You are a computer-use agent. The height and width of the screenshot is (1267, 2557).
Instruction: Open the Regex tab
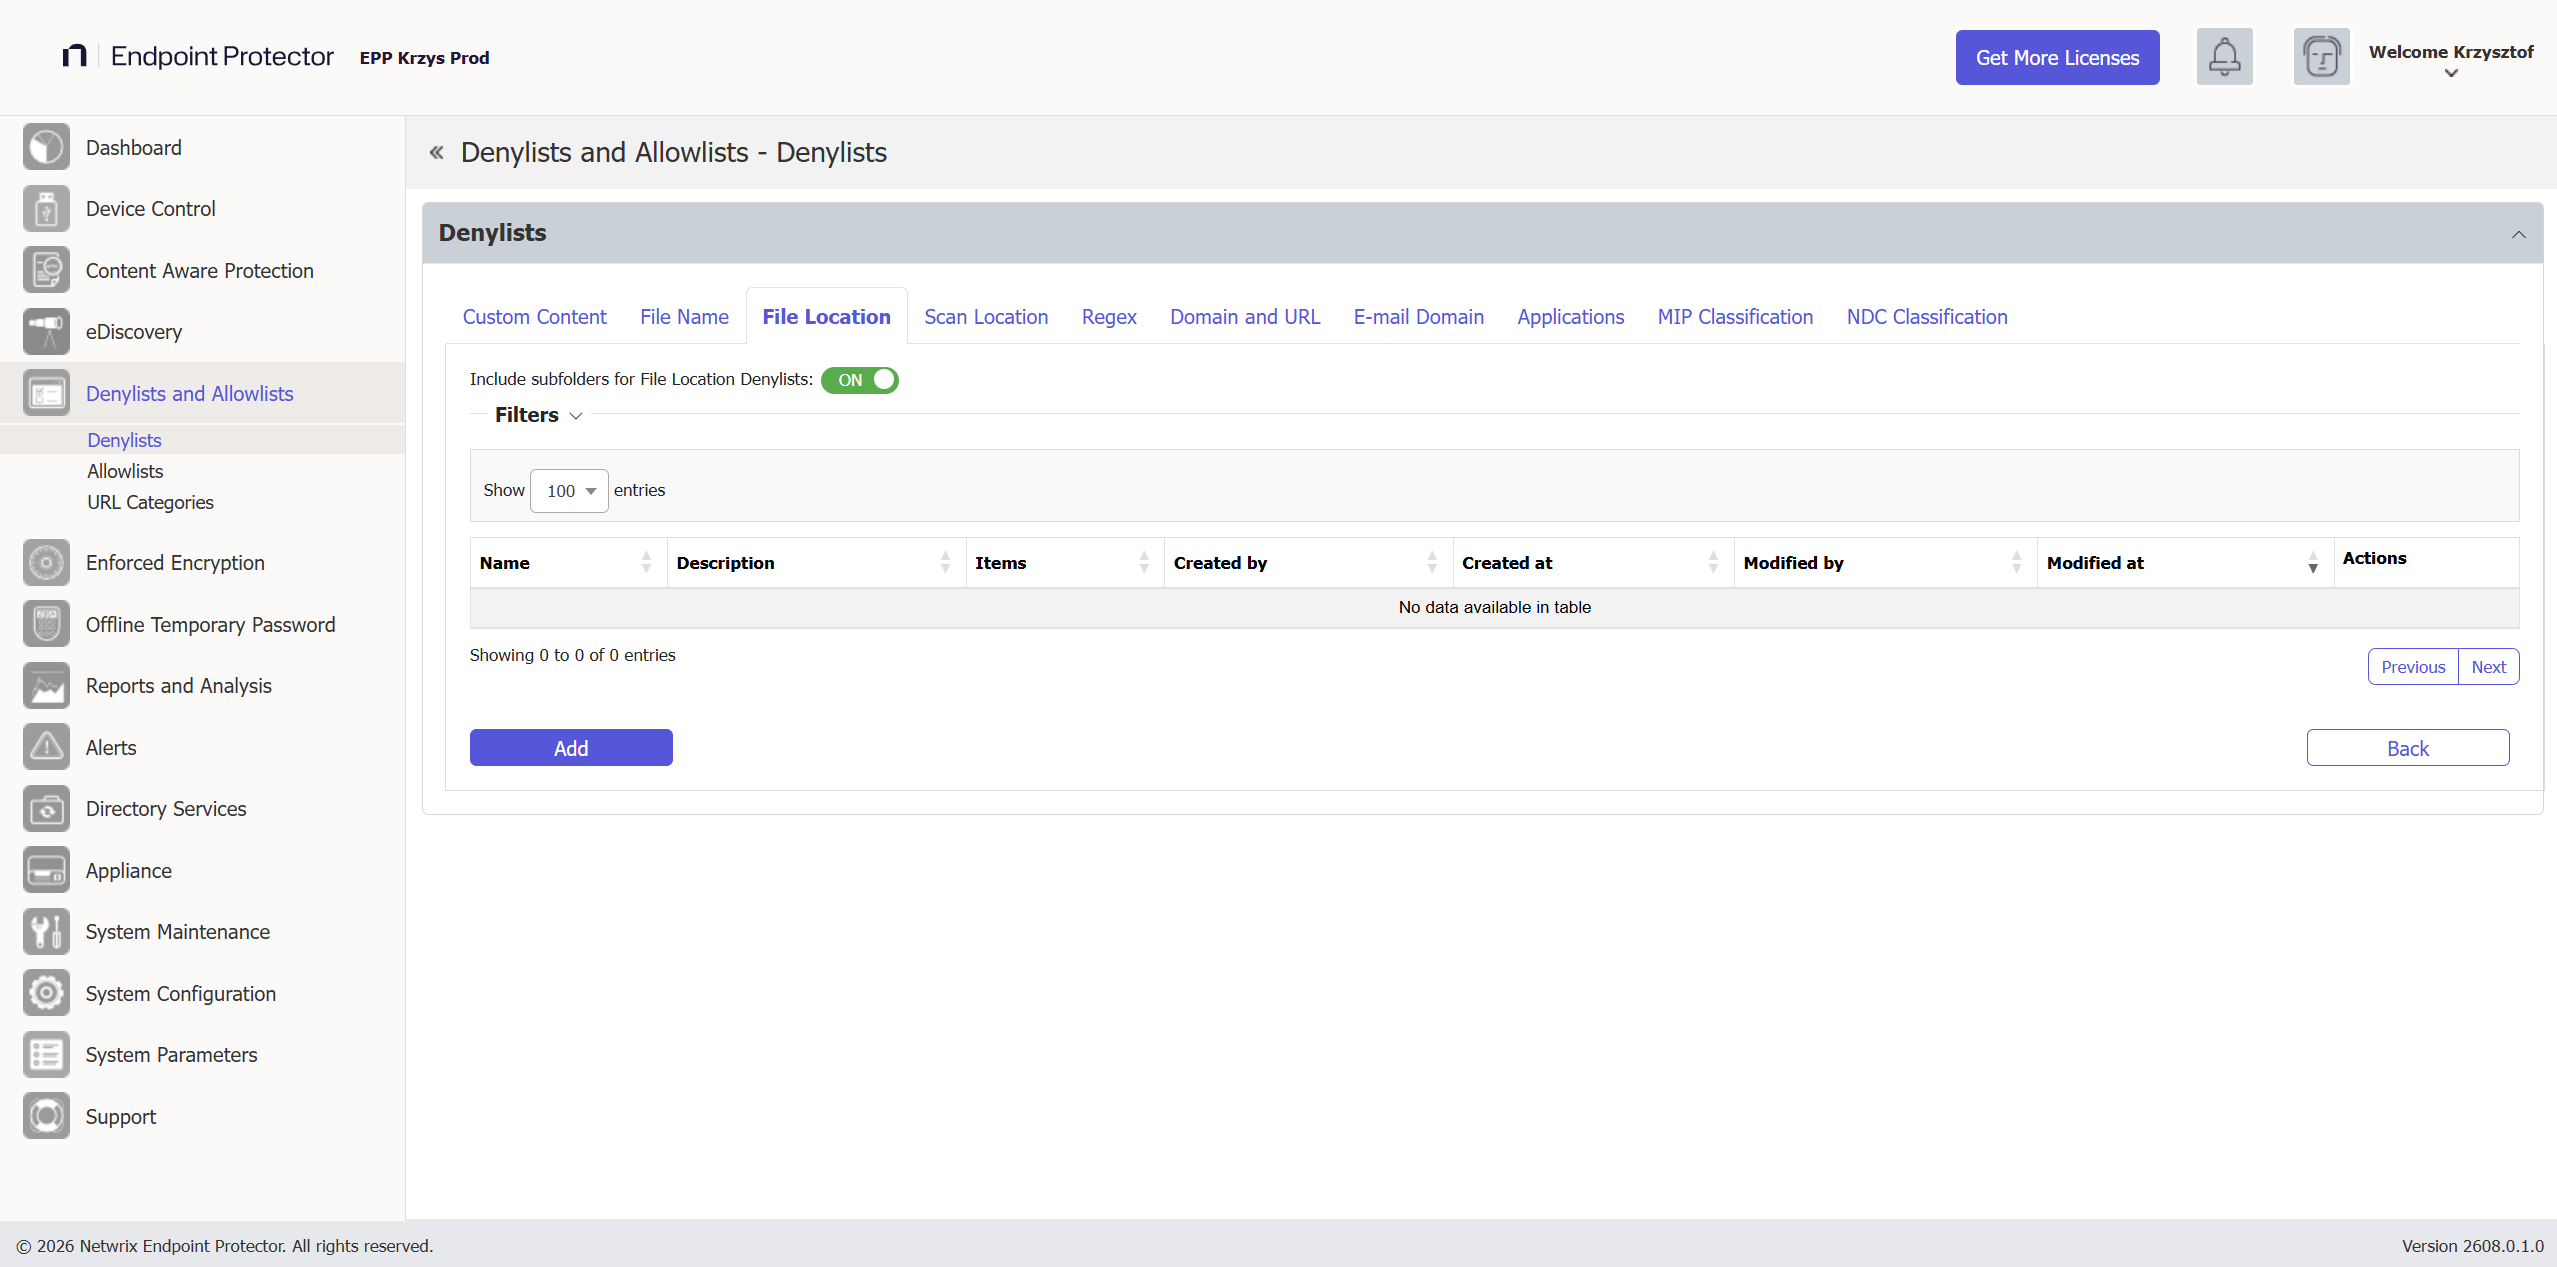(1109, 317)
